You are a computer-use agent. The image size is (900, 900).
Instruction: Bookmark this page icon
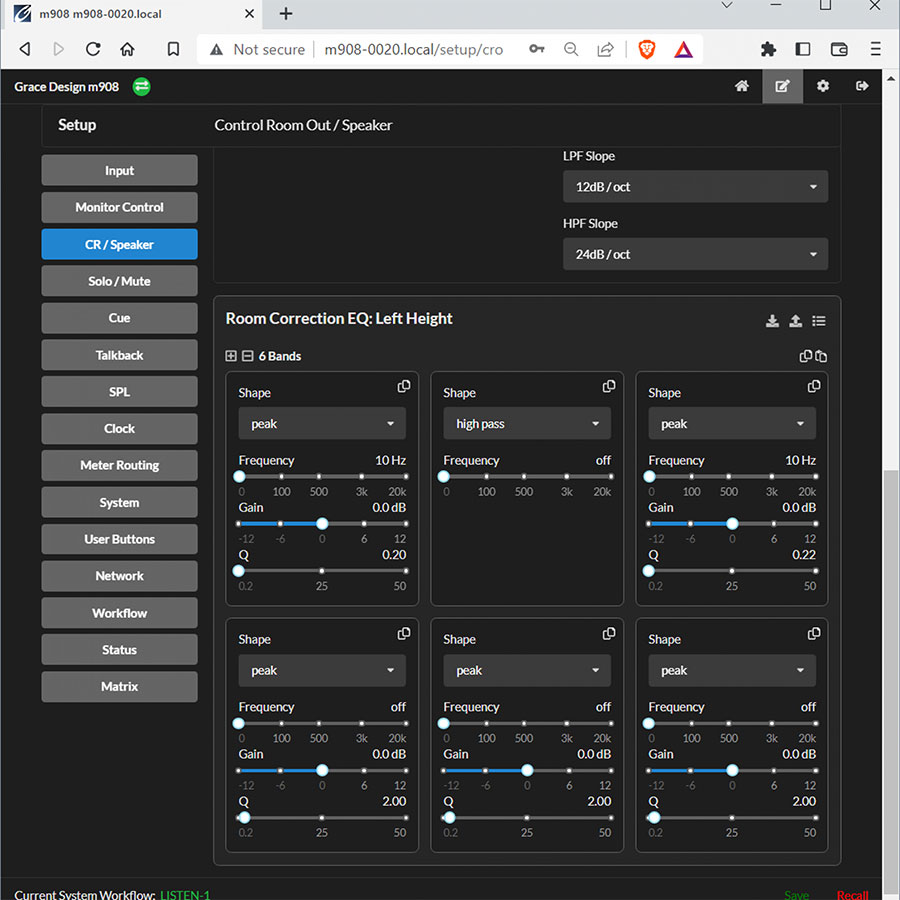(x=173, y=49)
